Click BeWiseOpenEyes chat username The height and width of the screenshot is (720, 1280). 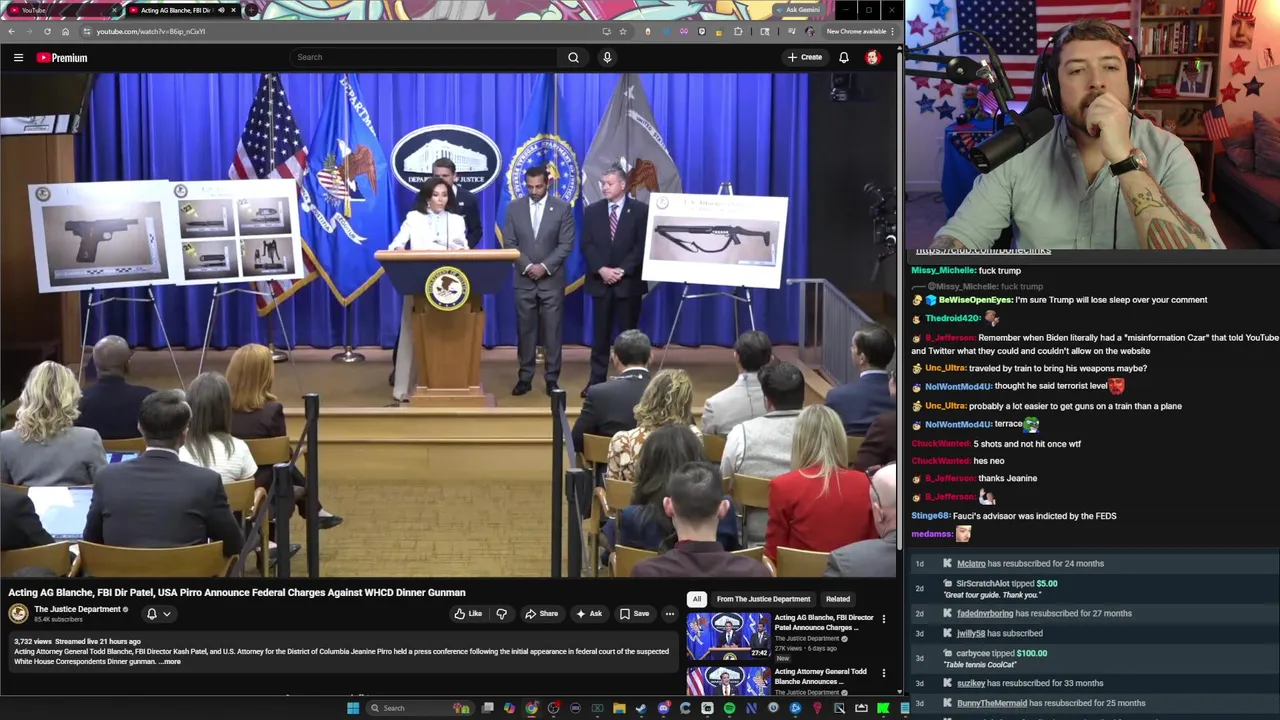[x=975, y=300]
